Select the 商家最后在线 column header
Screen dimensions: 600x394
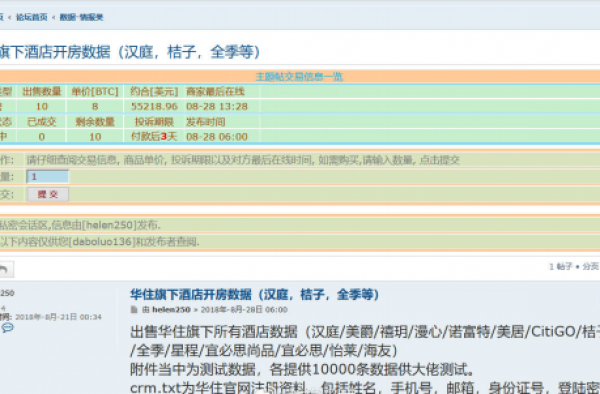(x=215, y=91)
